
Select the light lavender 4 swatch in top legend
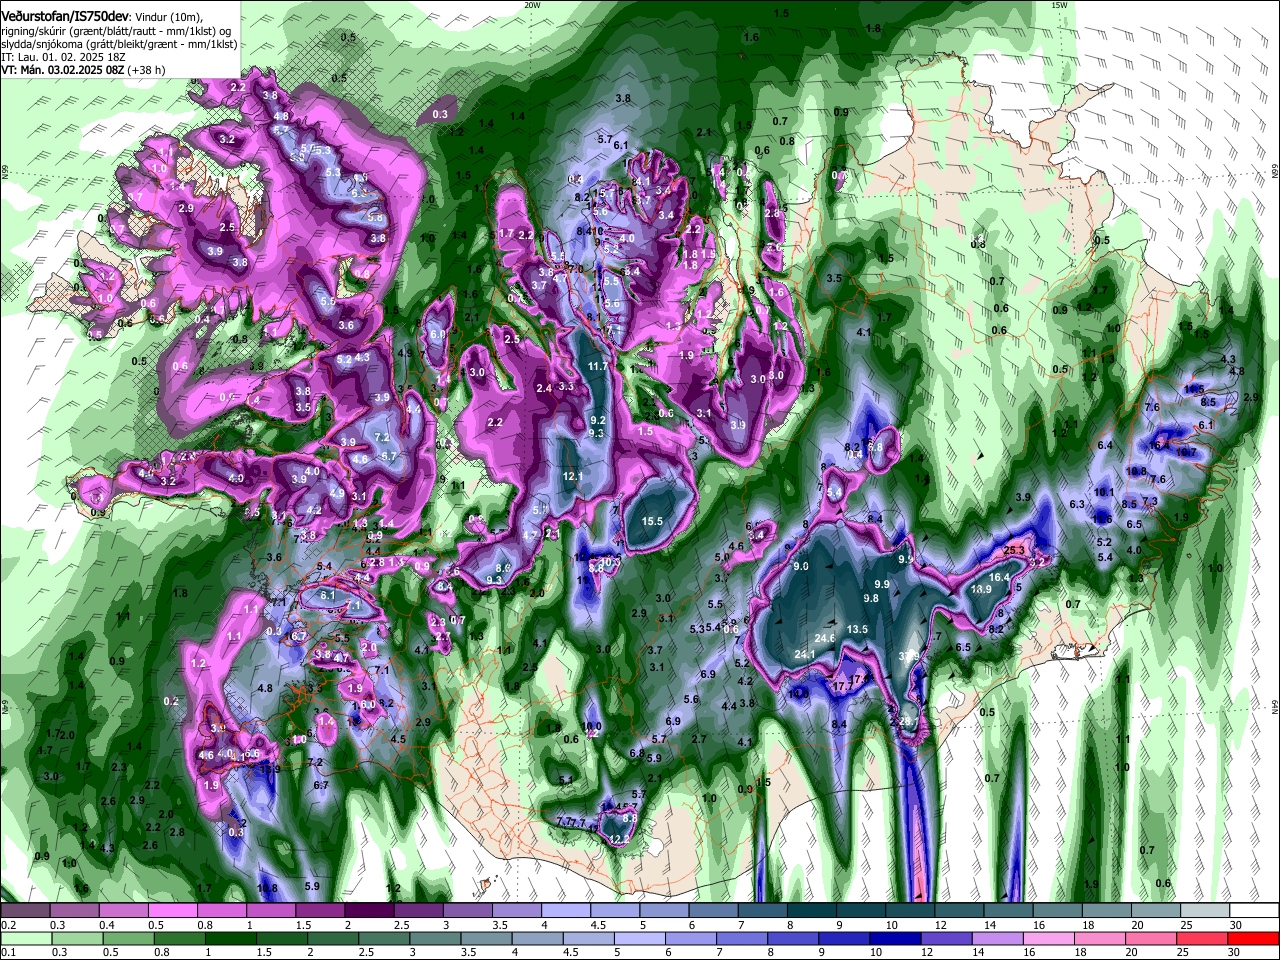click(564, 911)
